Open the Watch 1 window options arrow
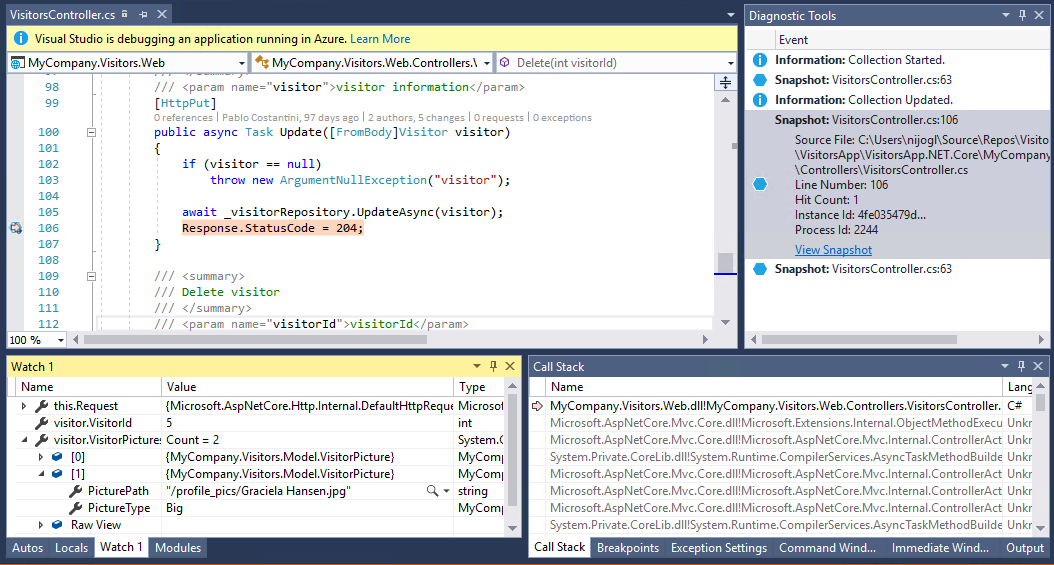 477,366
